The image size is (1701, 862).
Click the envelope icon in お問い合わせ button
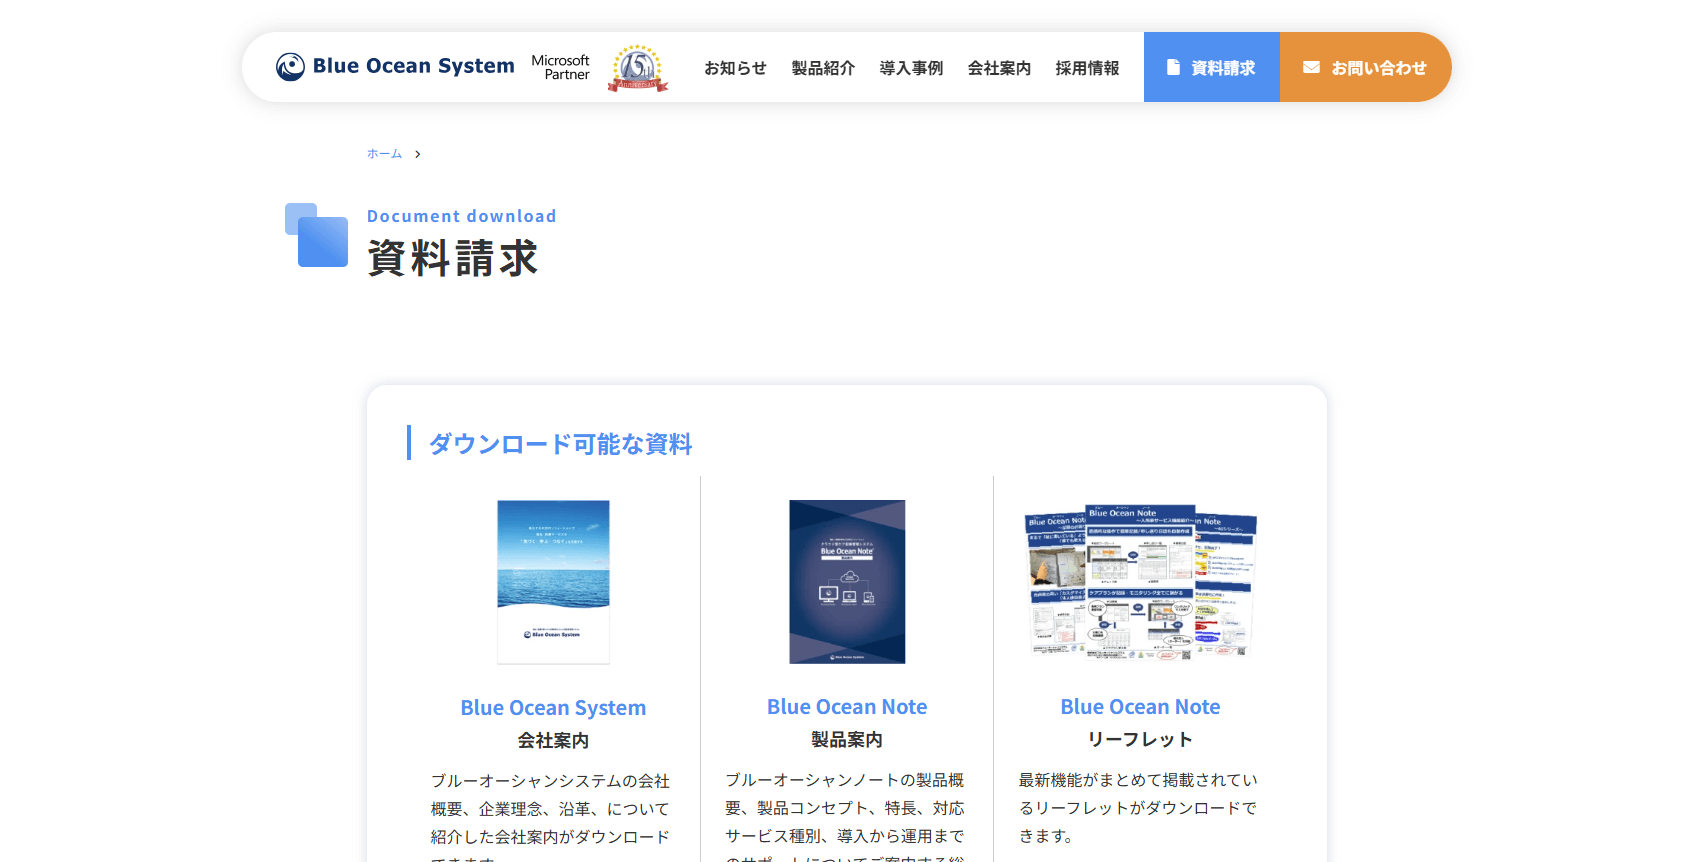(x=1311, y=68)
